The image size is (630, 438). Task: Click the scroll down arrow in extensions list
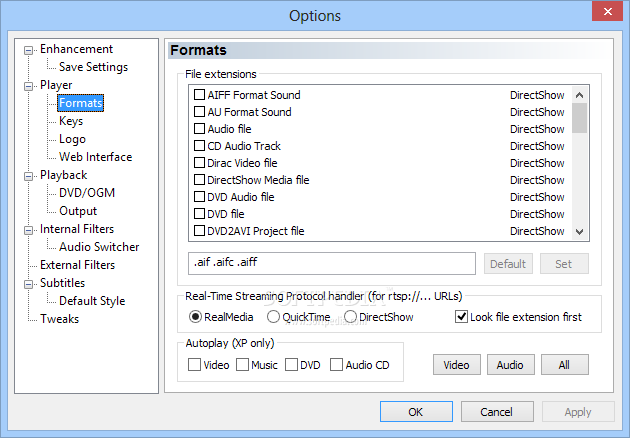(579, 231)
